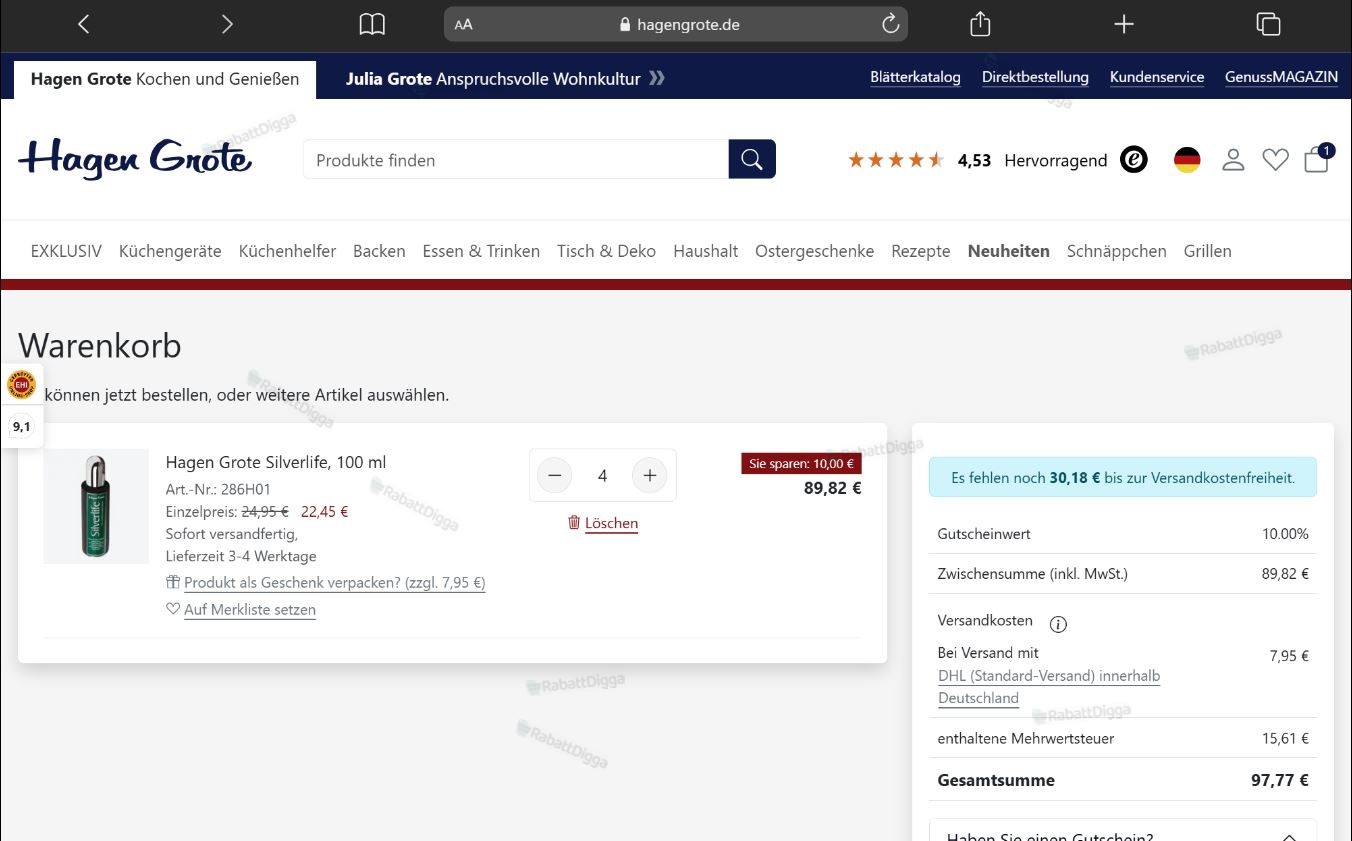1352x841 pixels.
Task: Open Safari bookmarks book icon
Action: click(x=372, y=24)
